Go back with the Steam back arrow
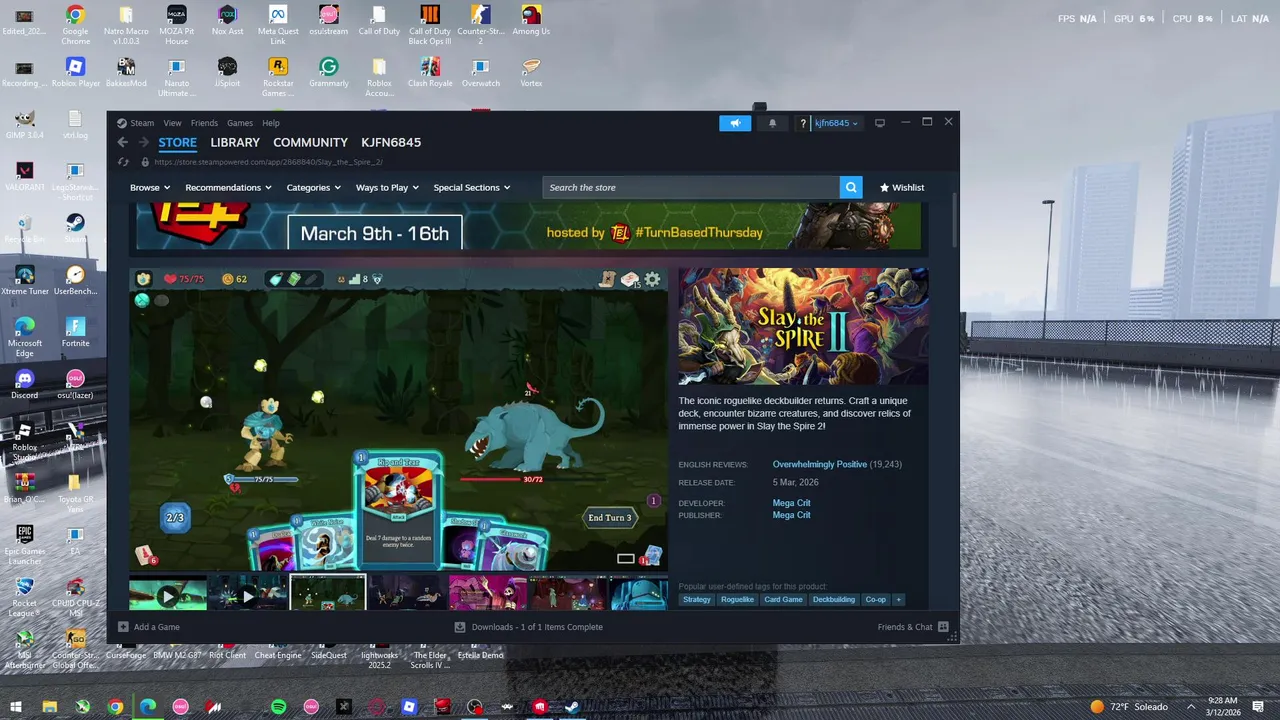 pyautogui.click(x=123, y=142)
